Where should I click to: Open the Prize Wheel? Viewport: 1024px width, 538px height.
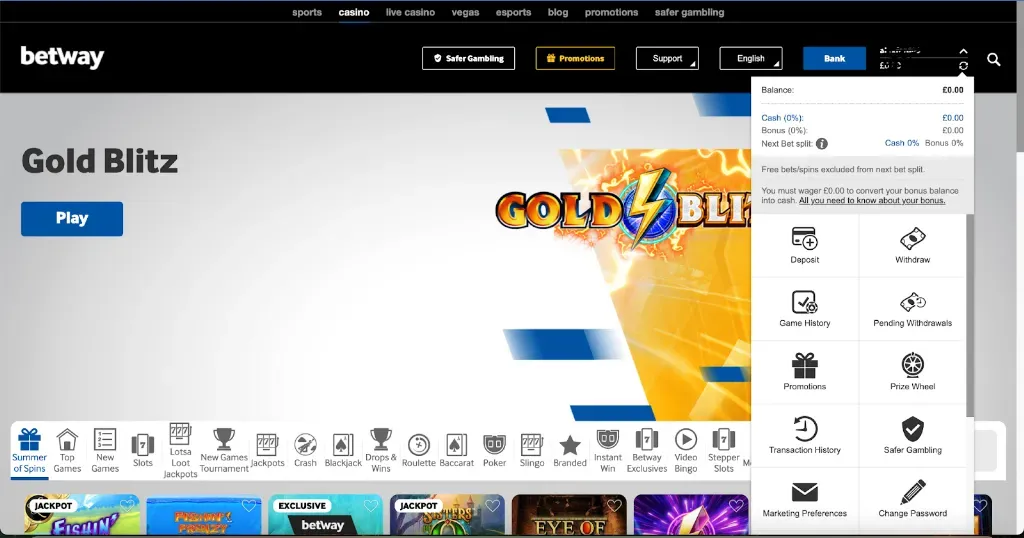(912, 372)
